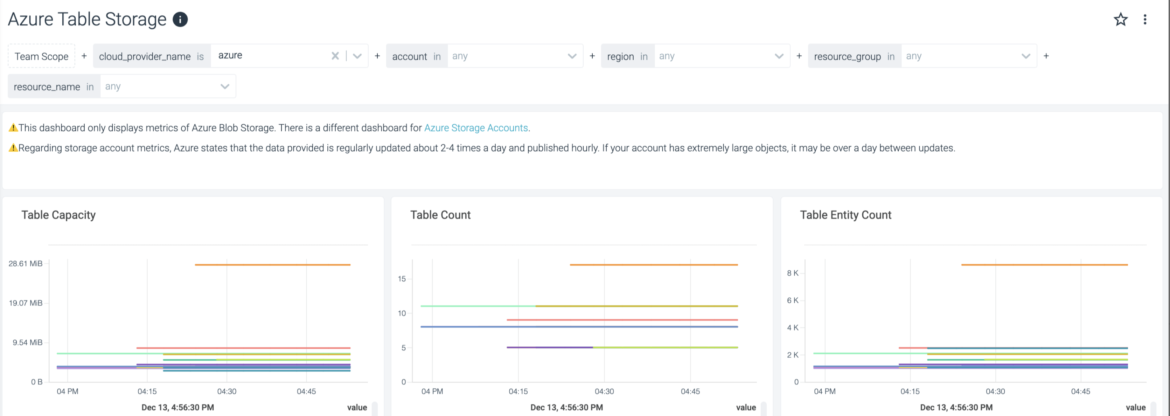Click the orange line in Table Count chart
The width and height of the screenshot is (1170, 416).
654,265
